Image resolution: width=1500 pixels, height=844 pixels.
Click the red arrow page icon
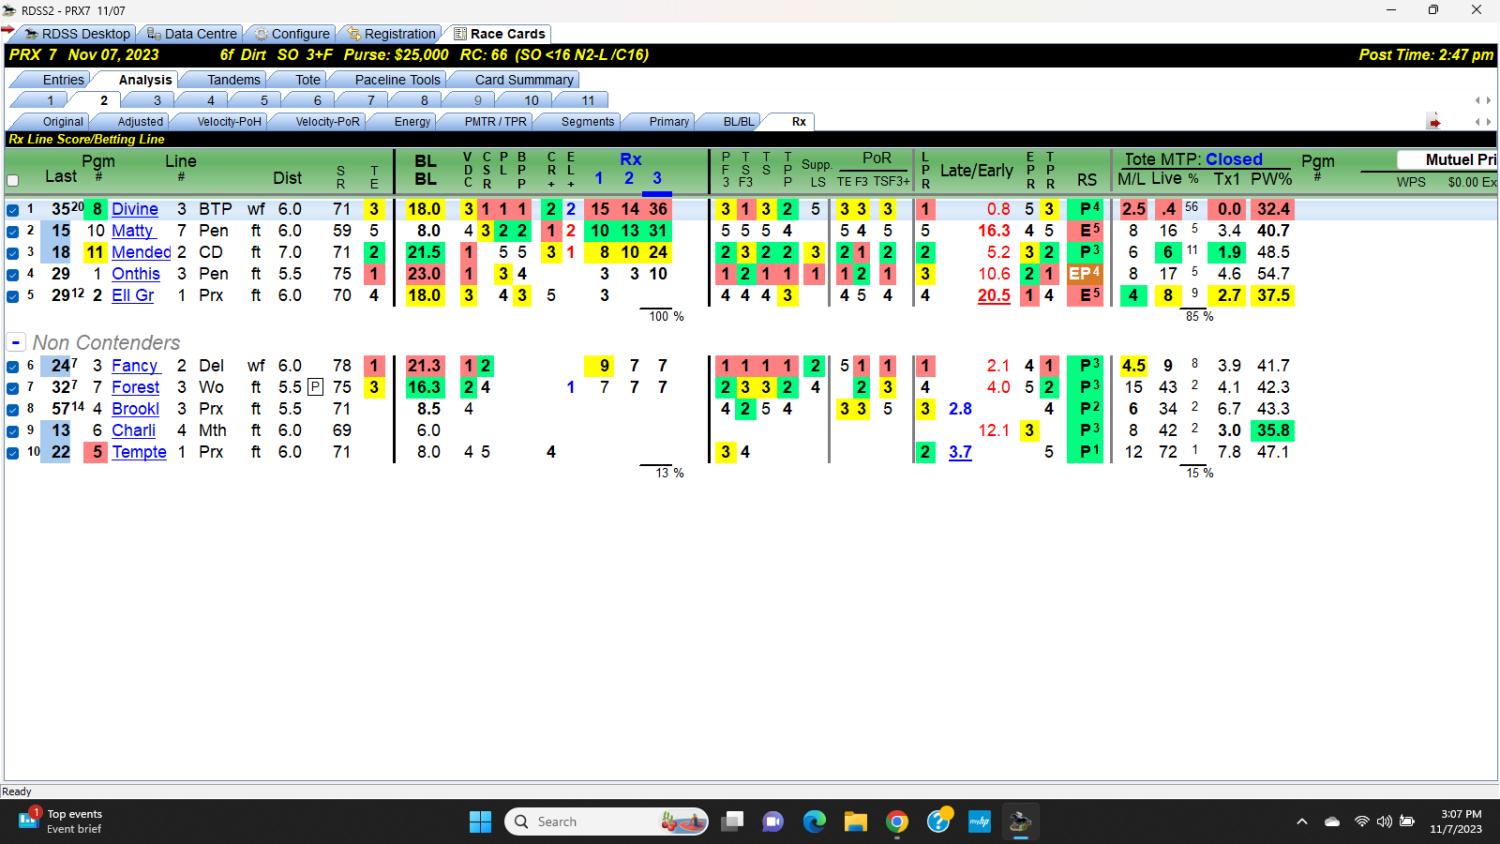pyautogui.click(x=1434, y=122)
